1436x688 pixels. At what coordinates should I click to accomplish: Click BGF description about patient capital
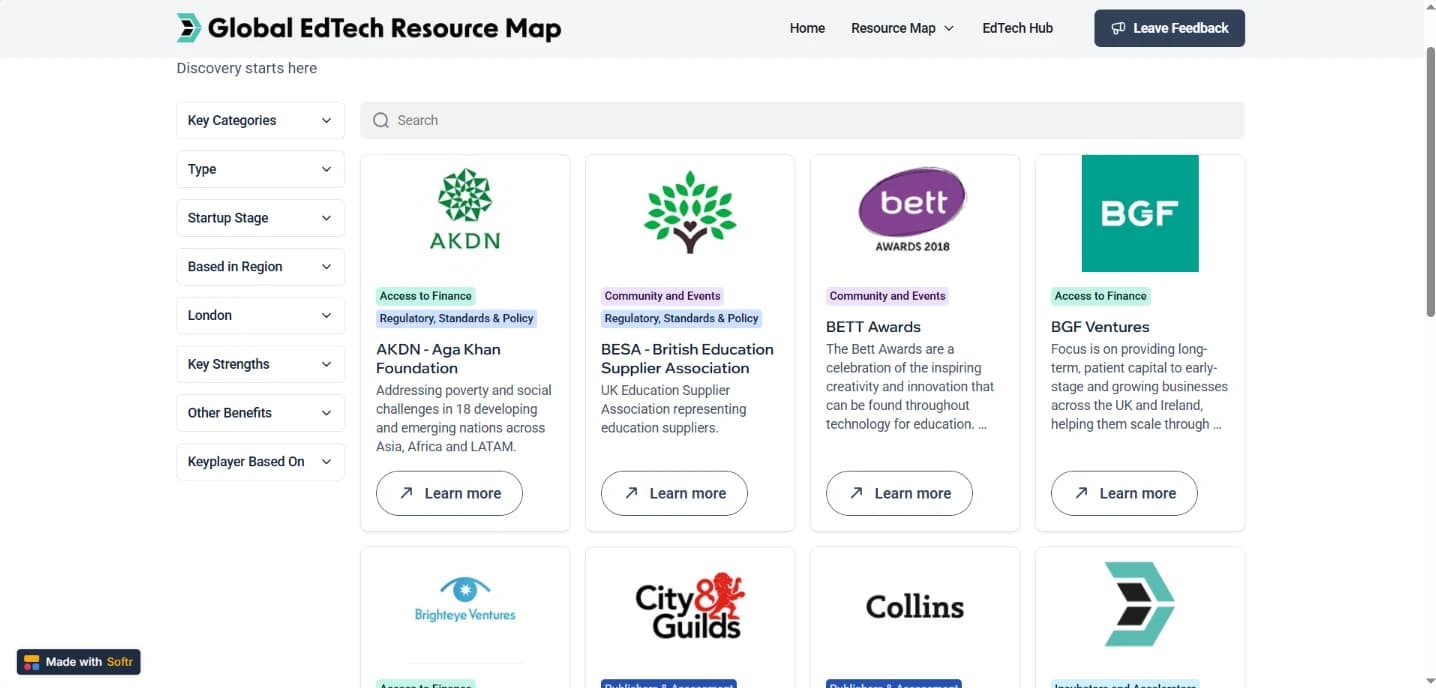tap(1139, 386)
